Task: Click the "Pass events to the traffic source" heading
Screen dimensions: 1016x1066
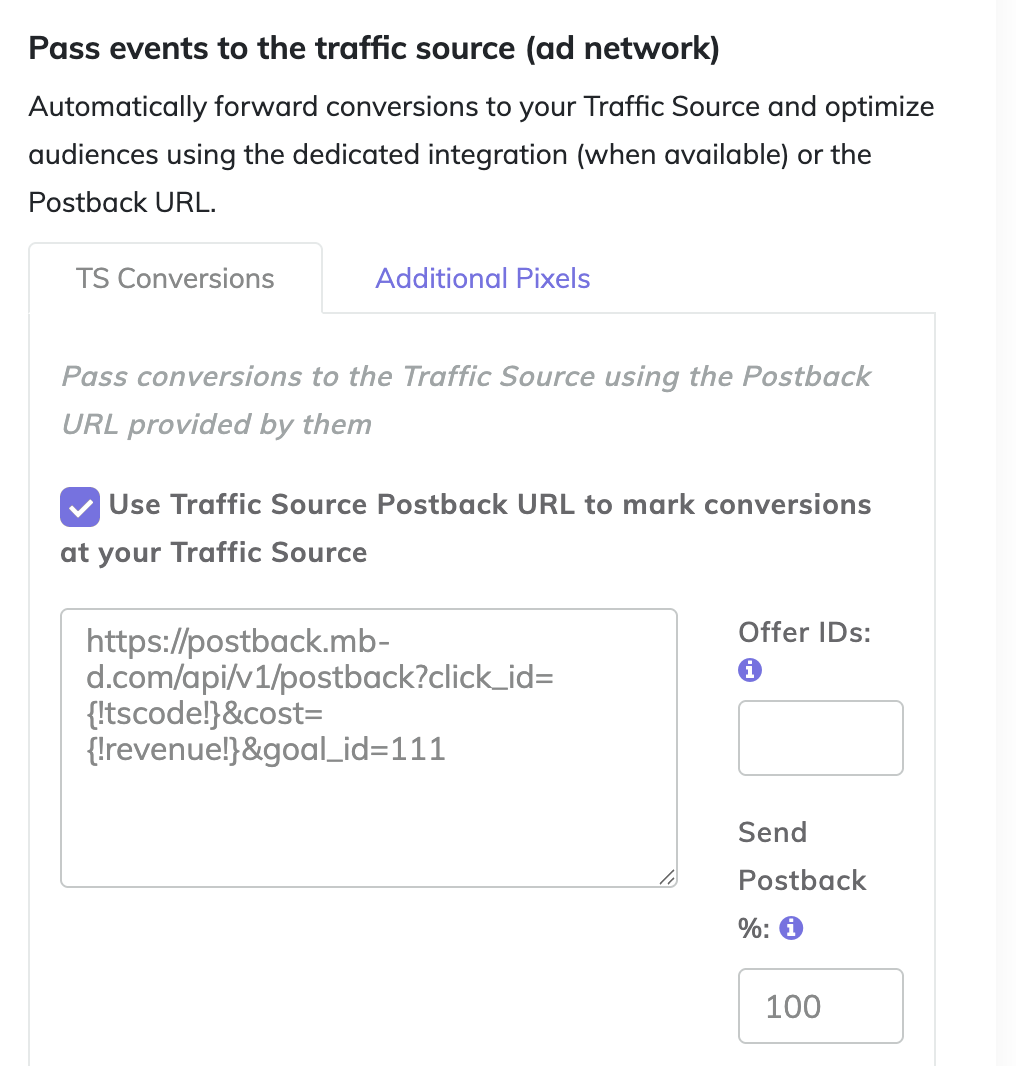Action: 374,49
